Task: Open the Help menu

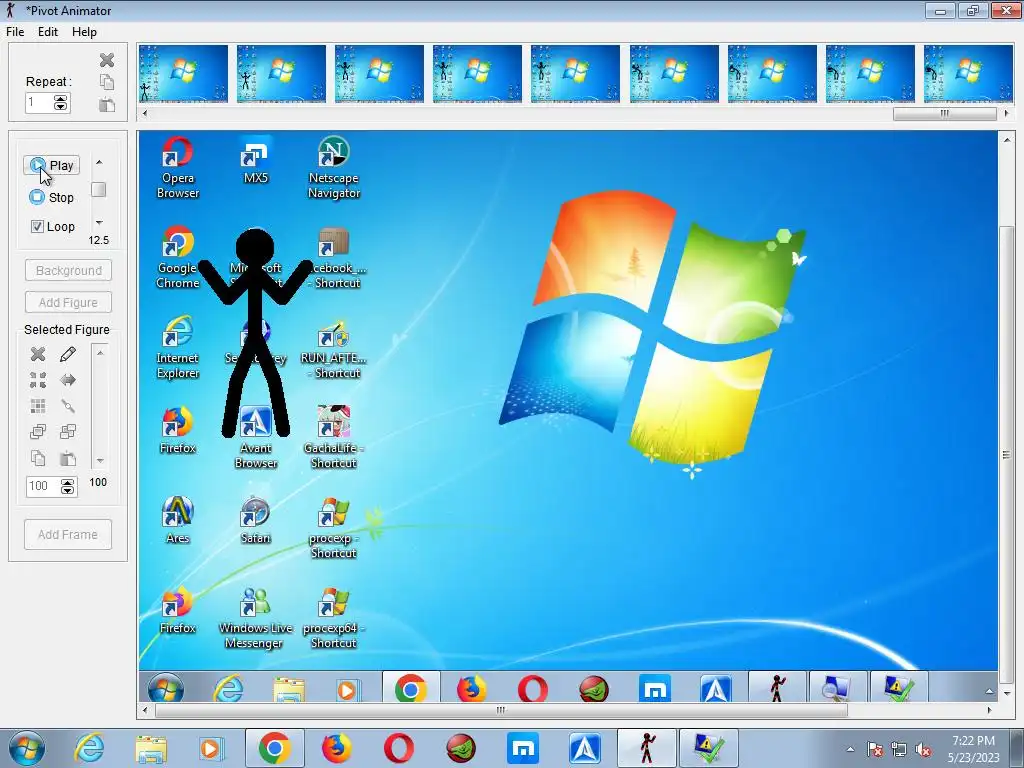Action: pos(84,32)
